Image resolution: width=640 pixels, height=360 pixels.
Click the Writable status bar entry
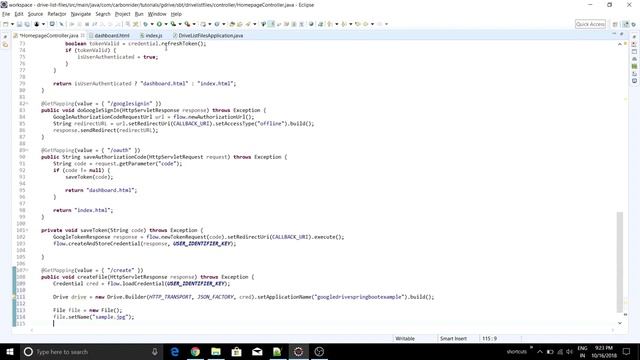tap(405, 338)
